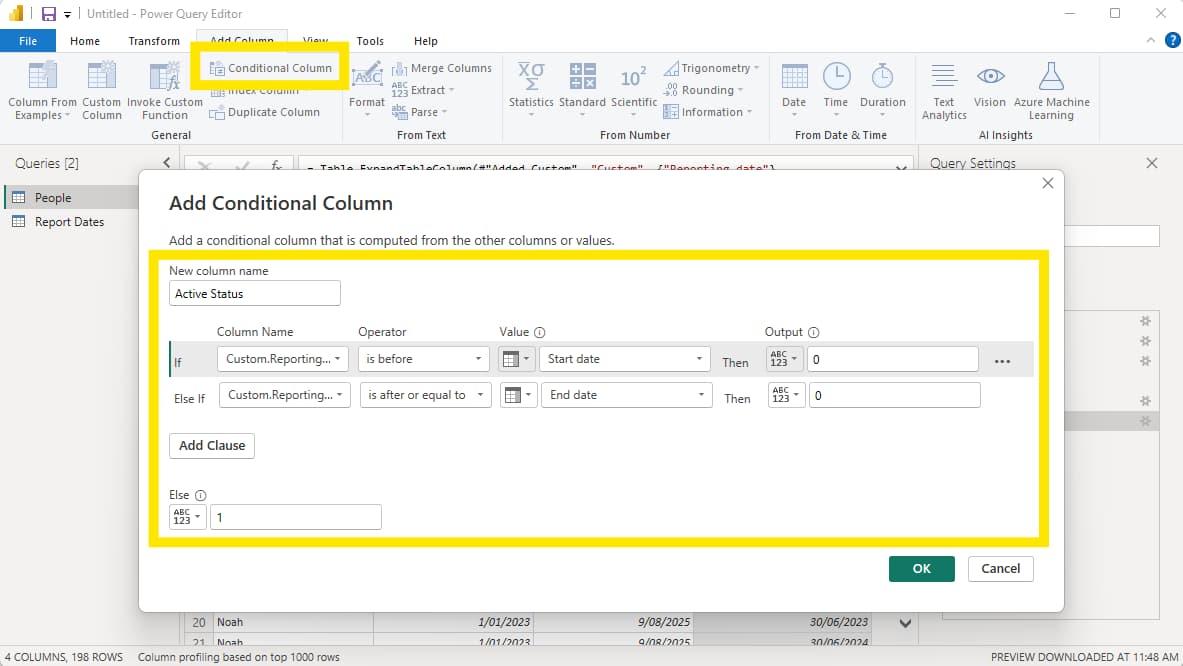
Task: Change the Else output data type selector
Action: pyautogui.click(x=187, y=517)
